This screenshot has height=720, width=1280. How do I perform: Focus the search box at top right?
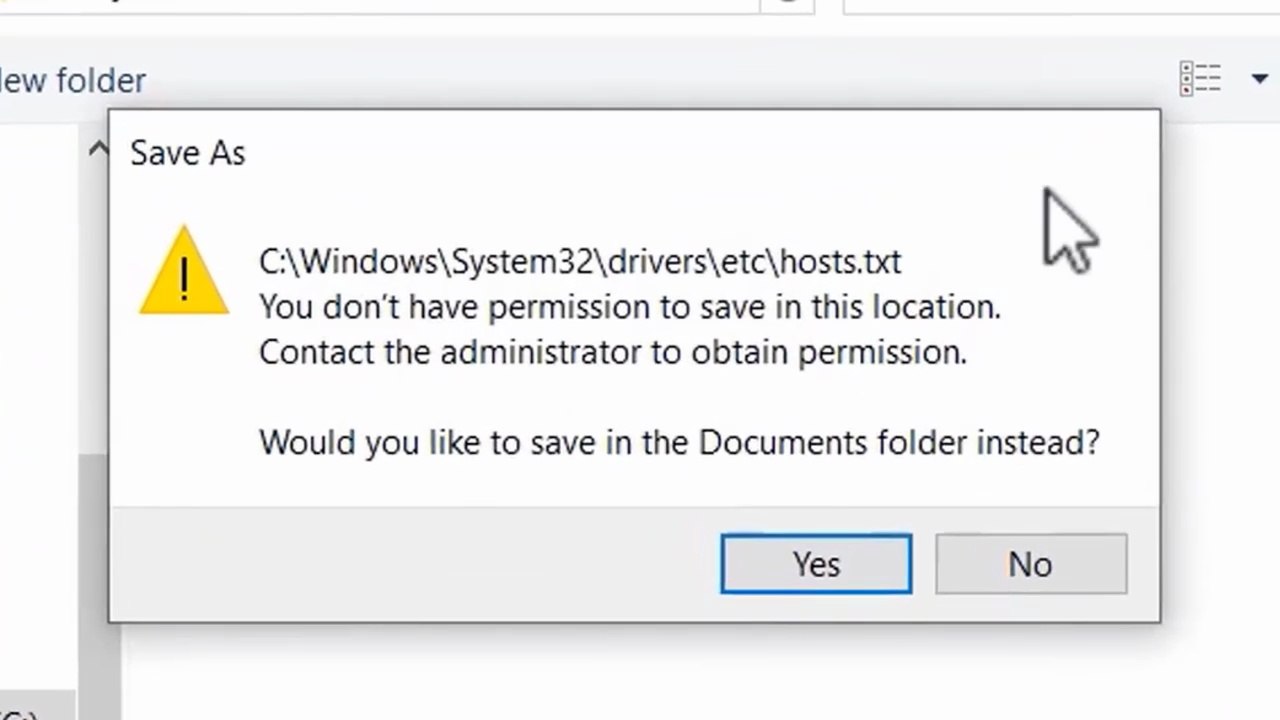(x=1062, y=6)
